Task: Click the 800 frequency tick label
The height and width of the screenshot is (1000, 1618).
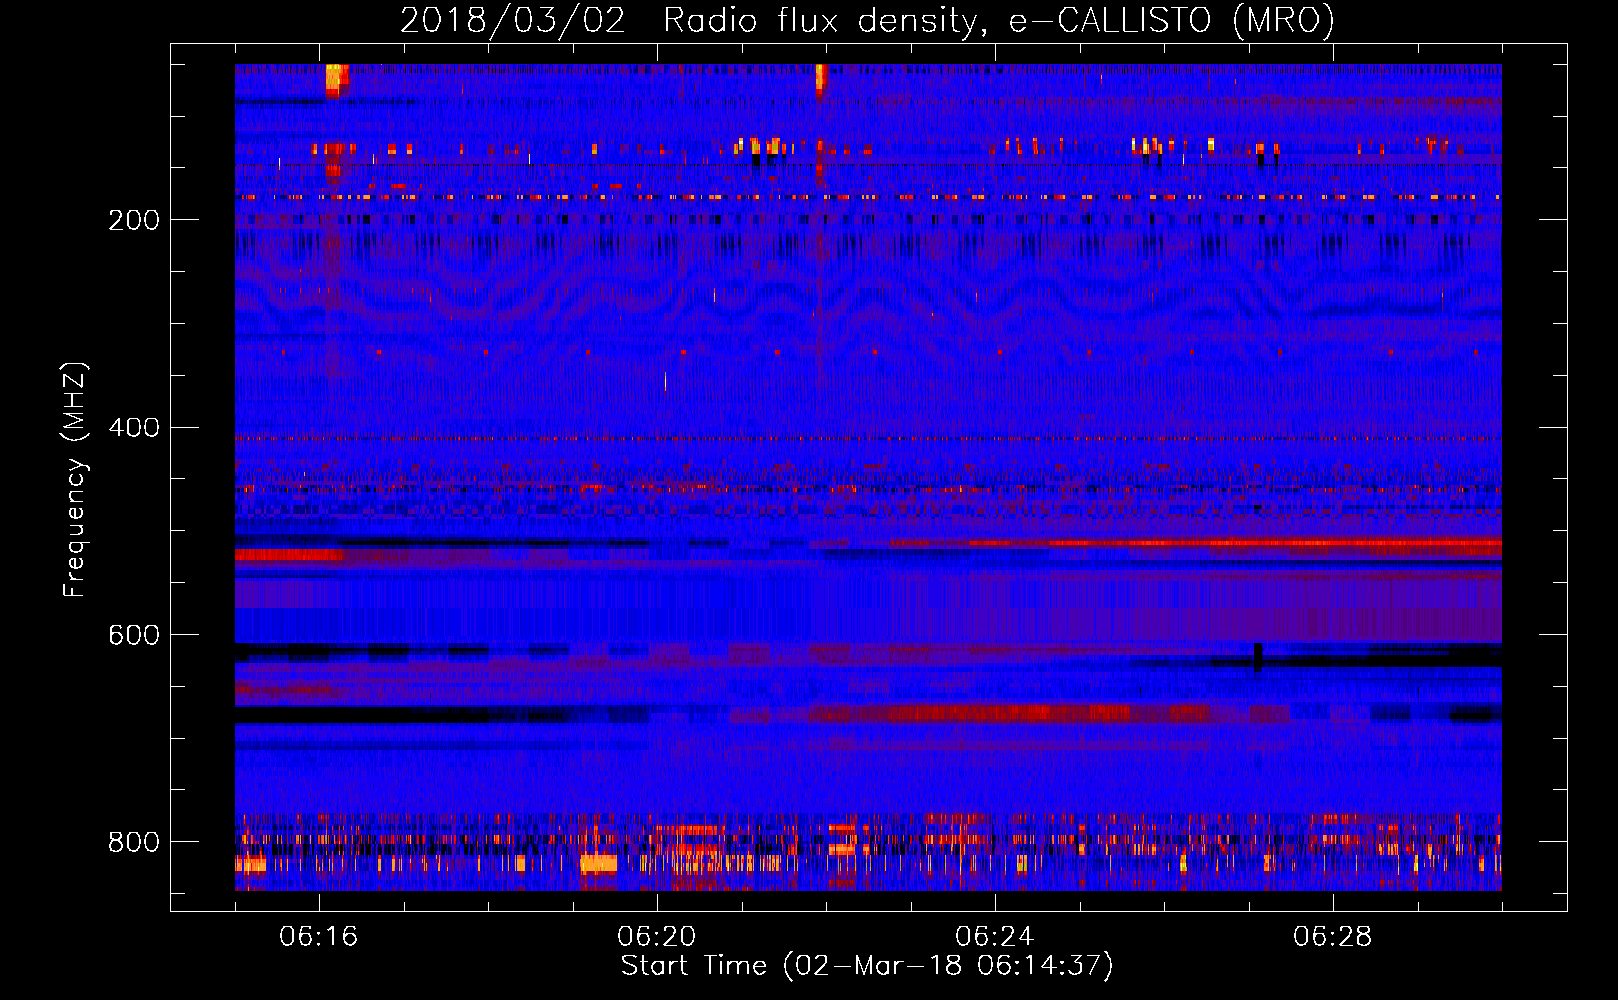Action: click(134, 842)
